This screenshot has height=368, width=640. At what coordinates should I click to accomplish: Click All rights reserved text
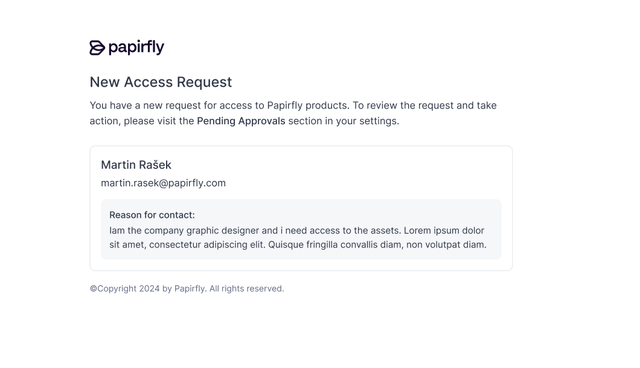point(247,289)
